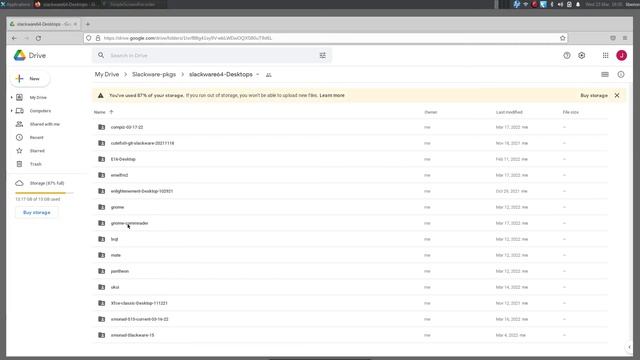
Task: Select the ukui folder
Action: (x=350, y=287)
